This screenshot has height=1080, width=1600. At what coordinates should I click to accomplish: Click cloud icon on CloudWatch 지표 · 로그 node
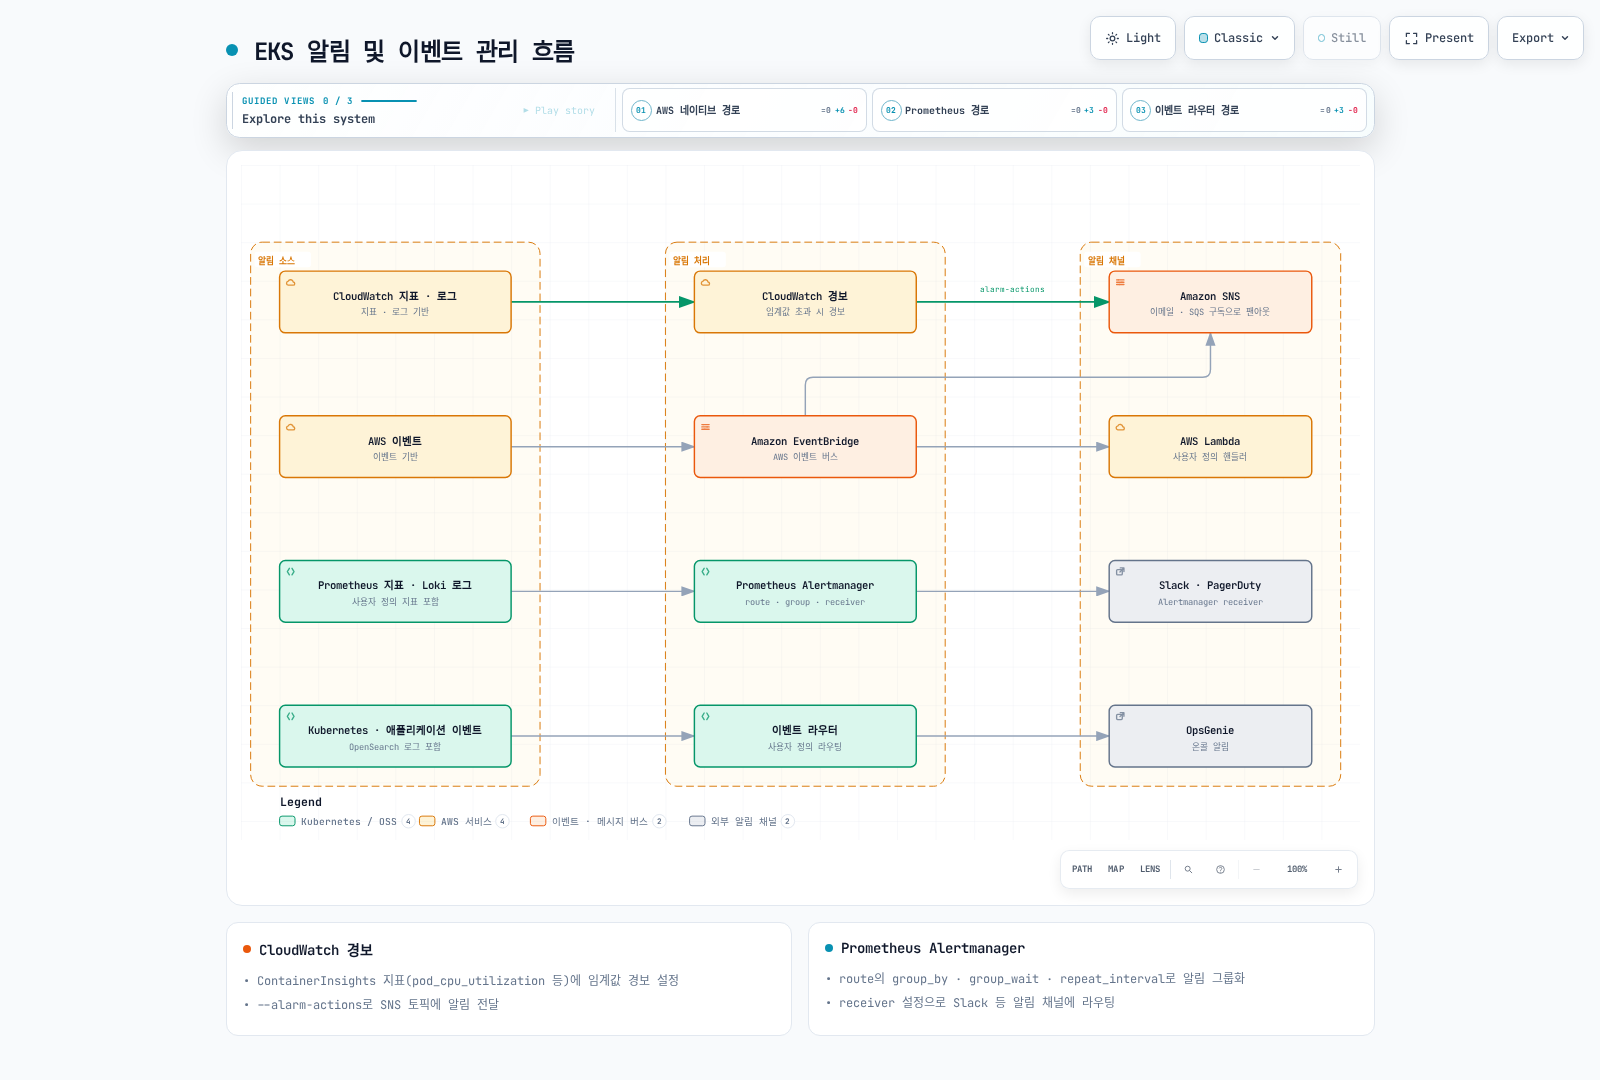click(x=291, y=283)
